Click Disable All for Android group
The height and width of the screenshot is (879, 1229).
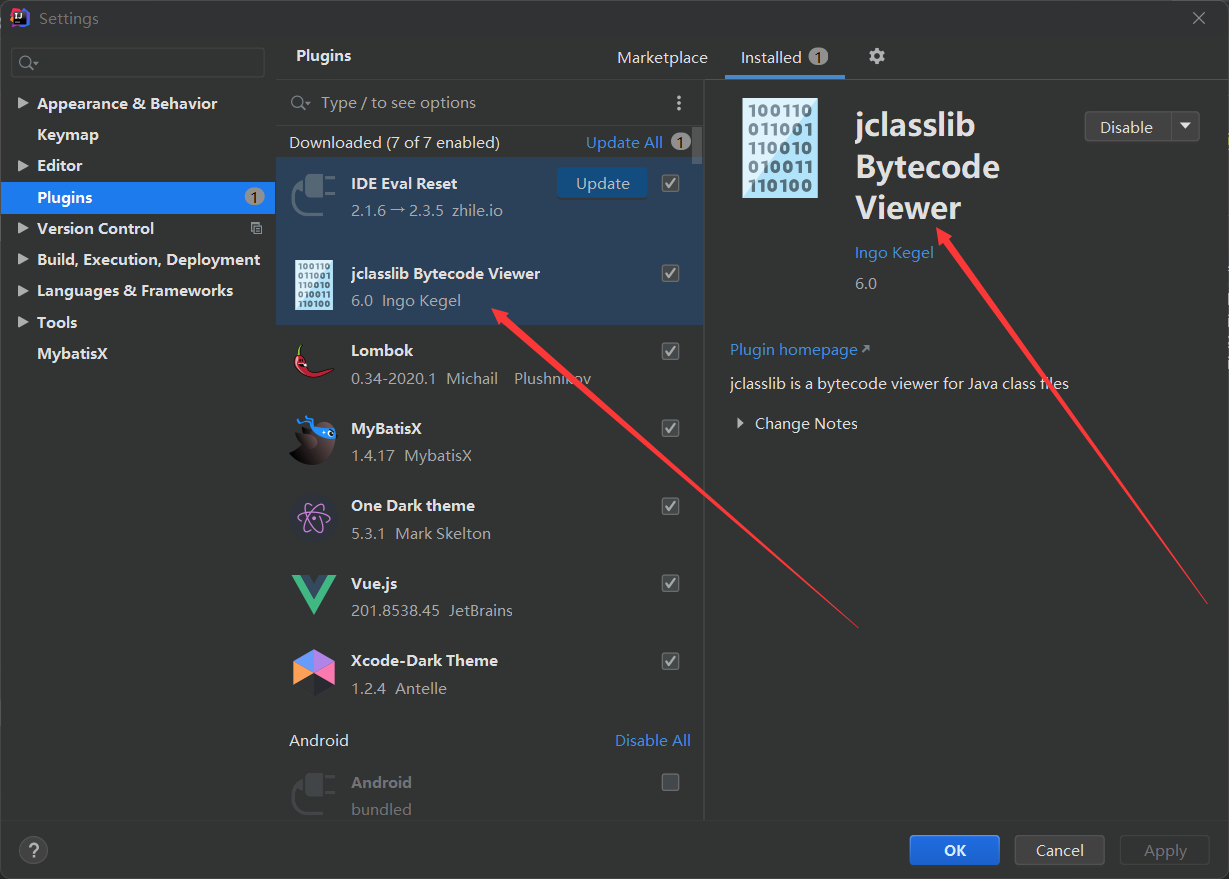653,740
